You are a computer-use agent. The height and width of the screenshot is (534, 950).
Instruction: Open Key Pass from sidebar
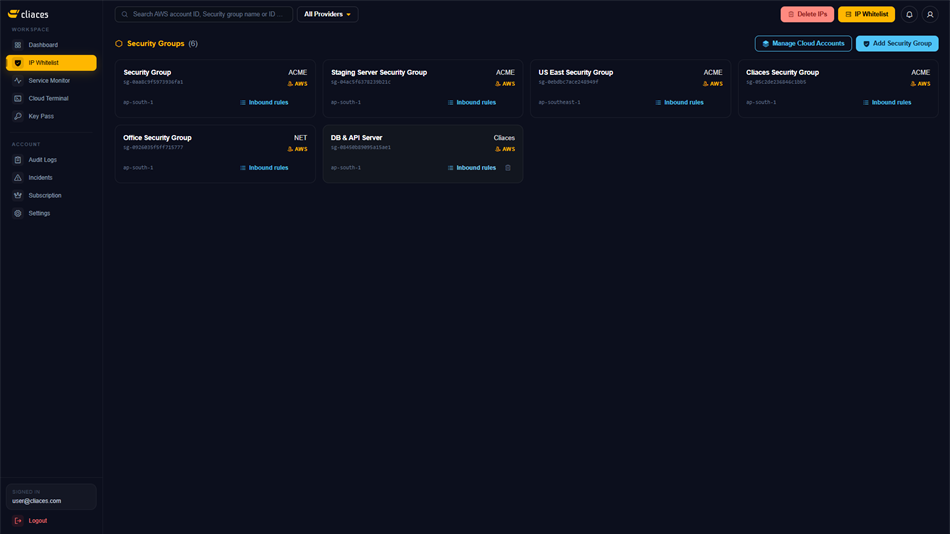(x=51, y=116)
